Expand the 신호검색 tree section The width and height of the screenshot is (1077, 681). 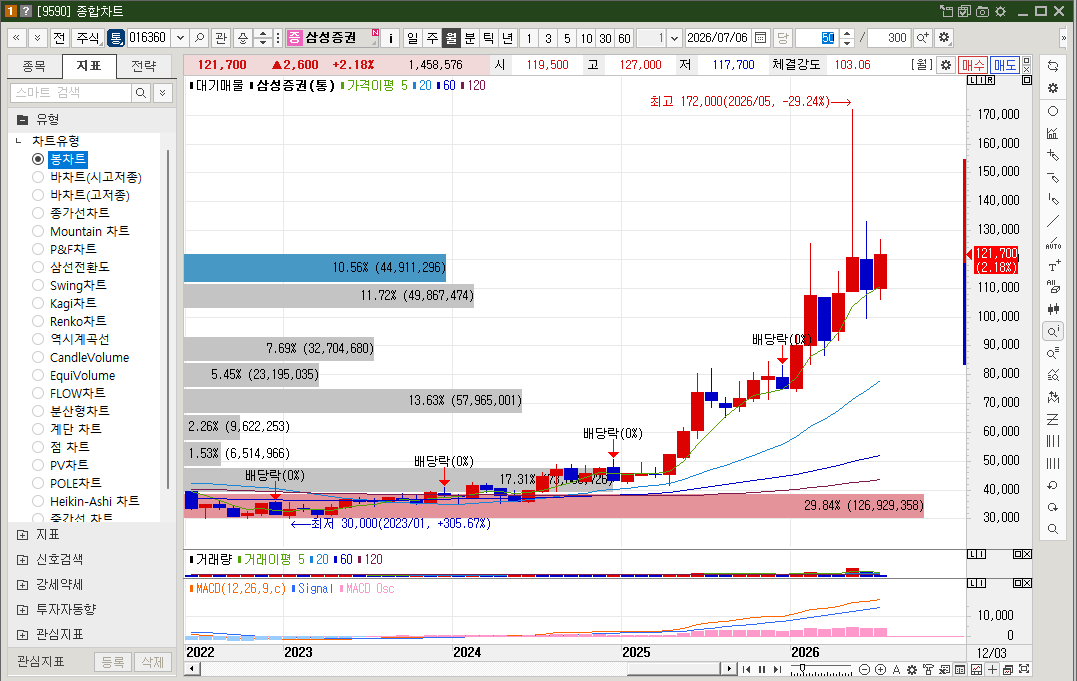pos(23,559)
